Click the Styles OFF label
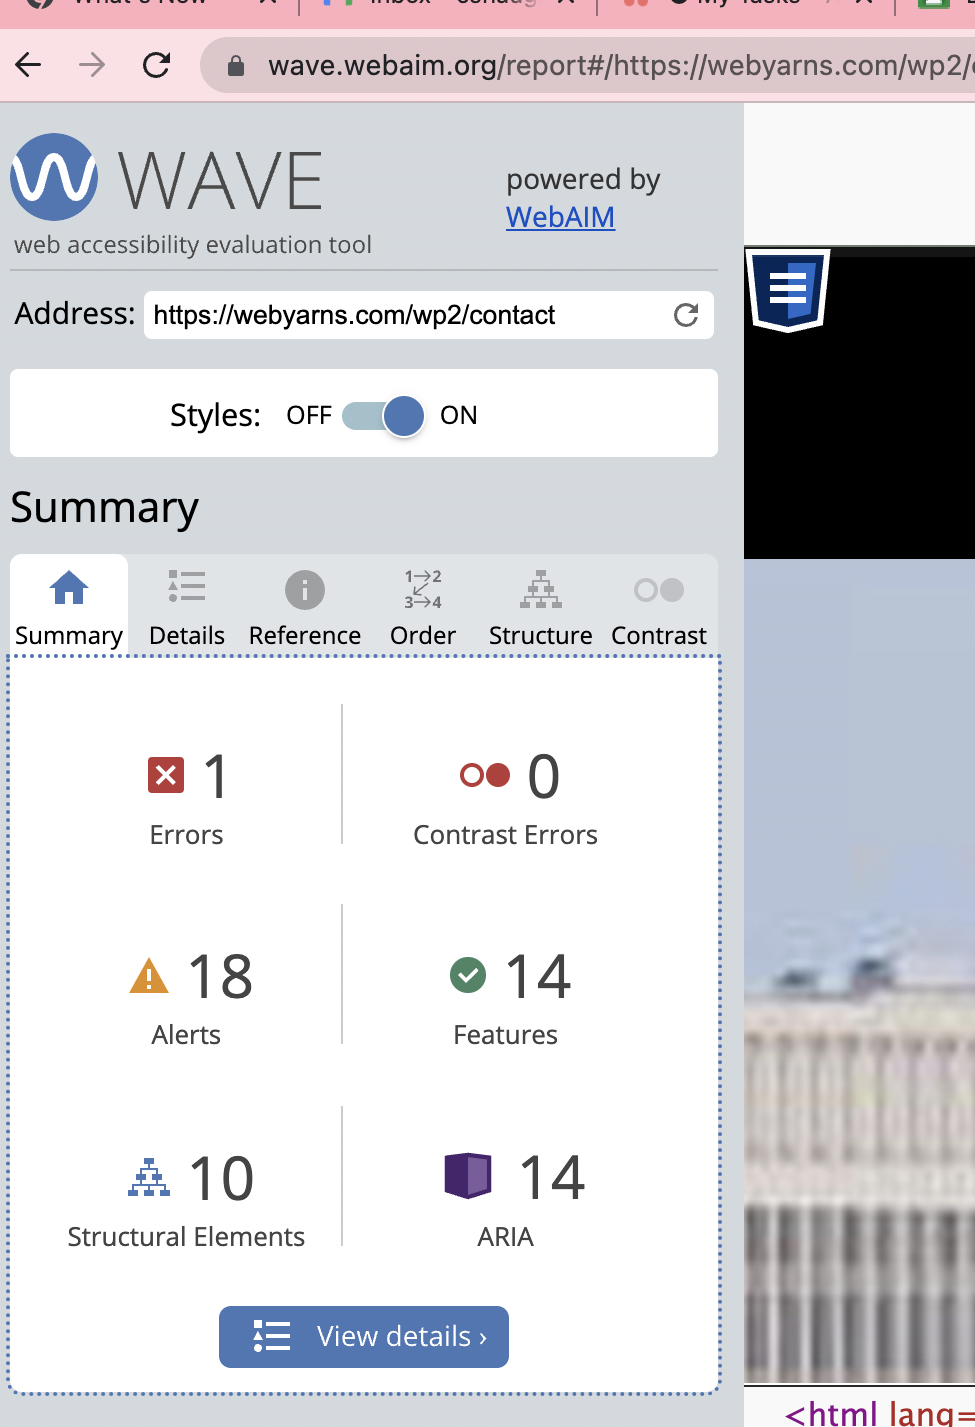Viewport: 975px width, 1427px height. click(309, 415)
